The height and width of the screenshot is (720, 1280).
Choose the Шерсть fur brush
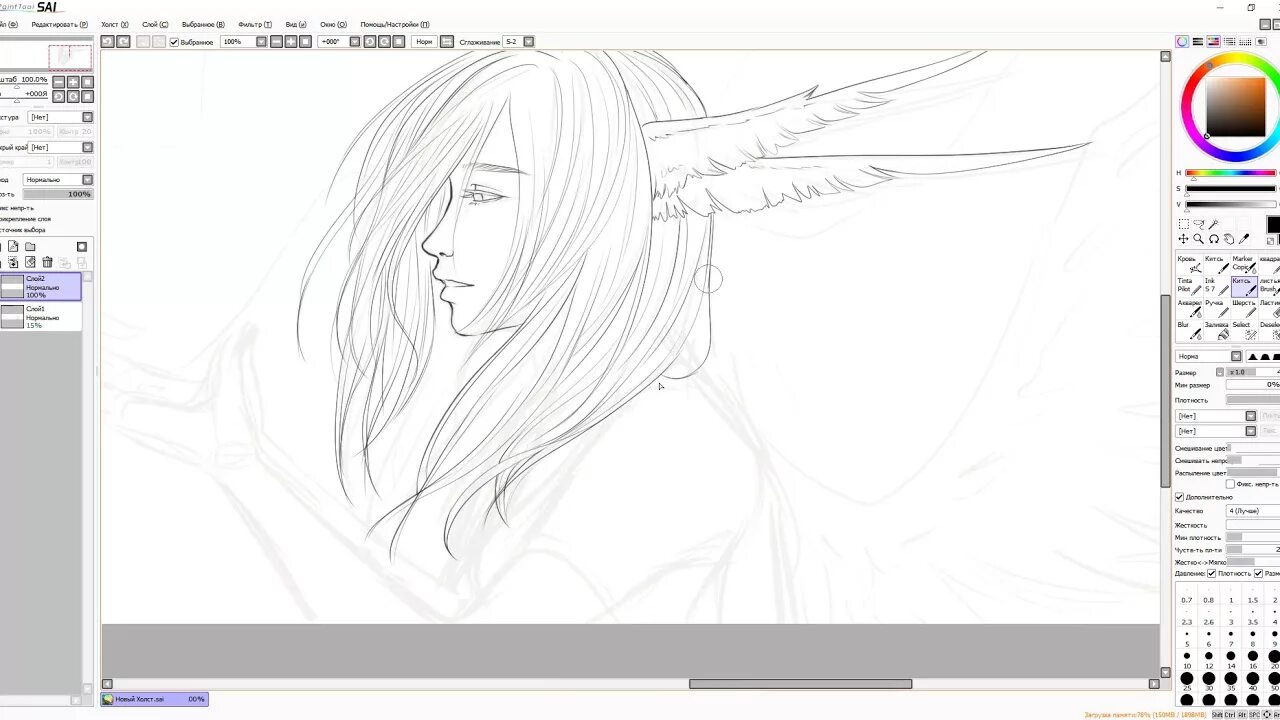coord(1244,309)
